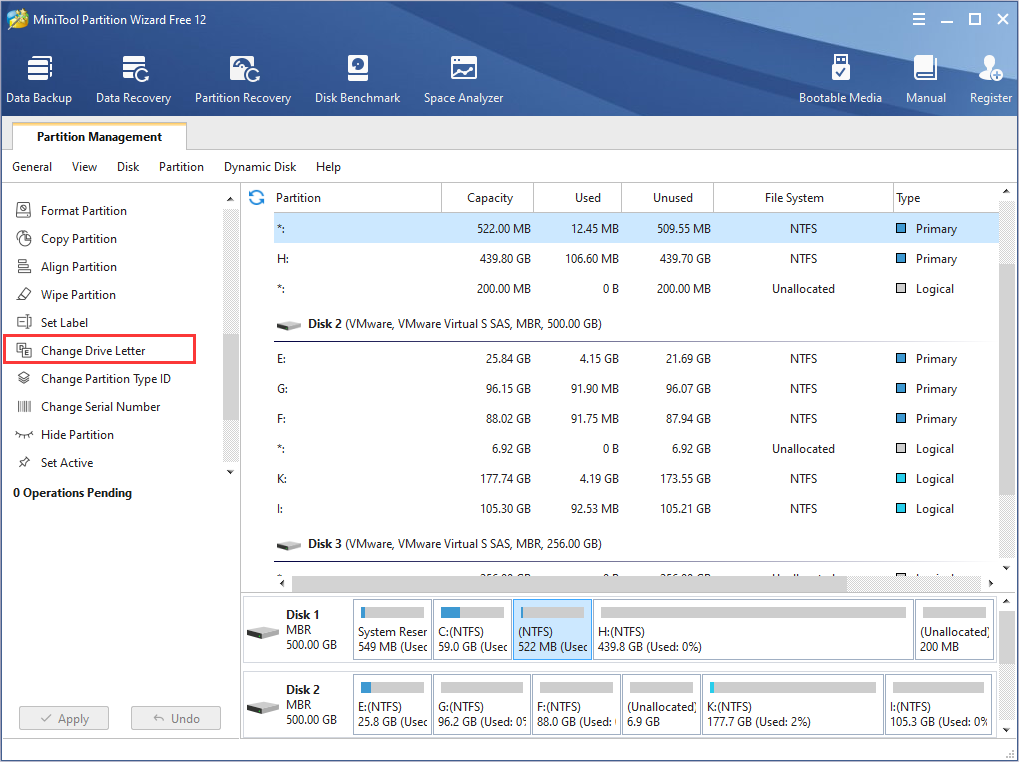This screenshot has height=762, width=1019.
Task: Click the left panel scroll up arrow
Action: pos(230,198)
